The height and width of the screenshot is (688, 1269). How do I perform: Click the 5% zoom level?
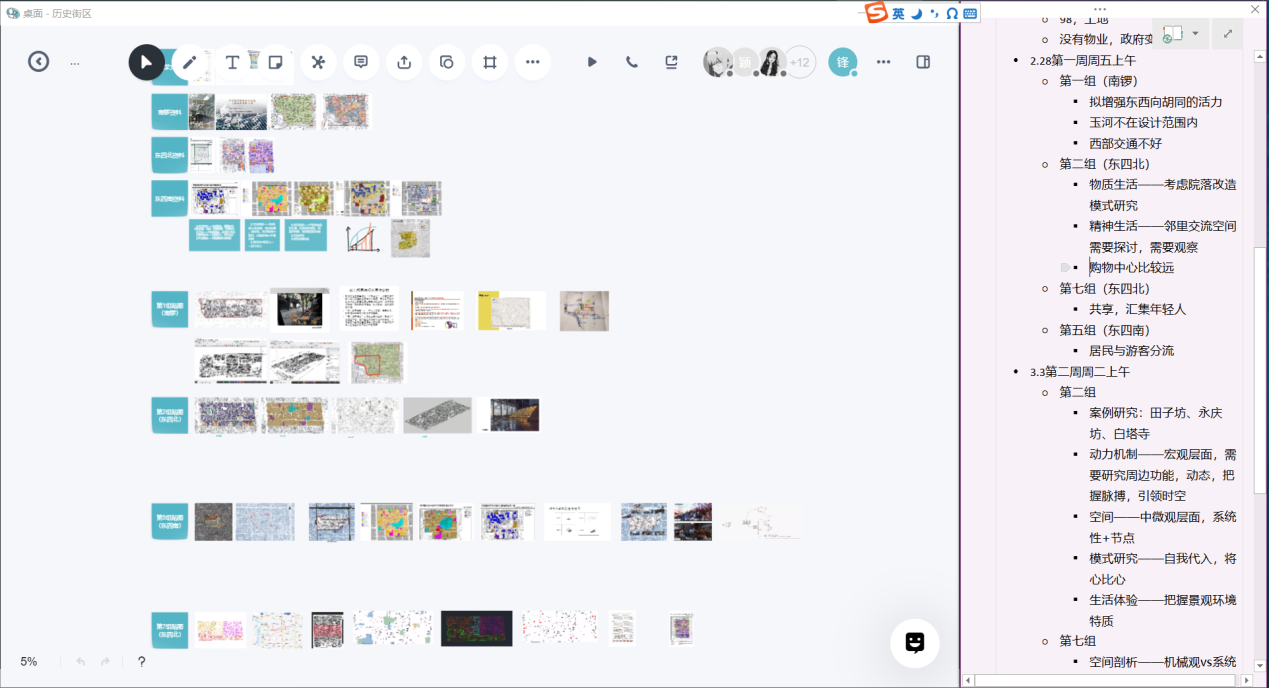pos(29,662)
